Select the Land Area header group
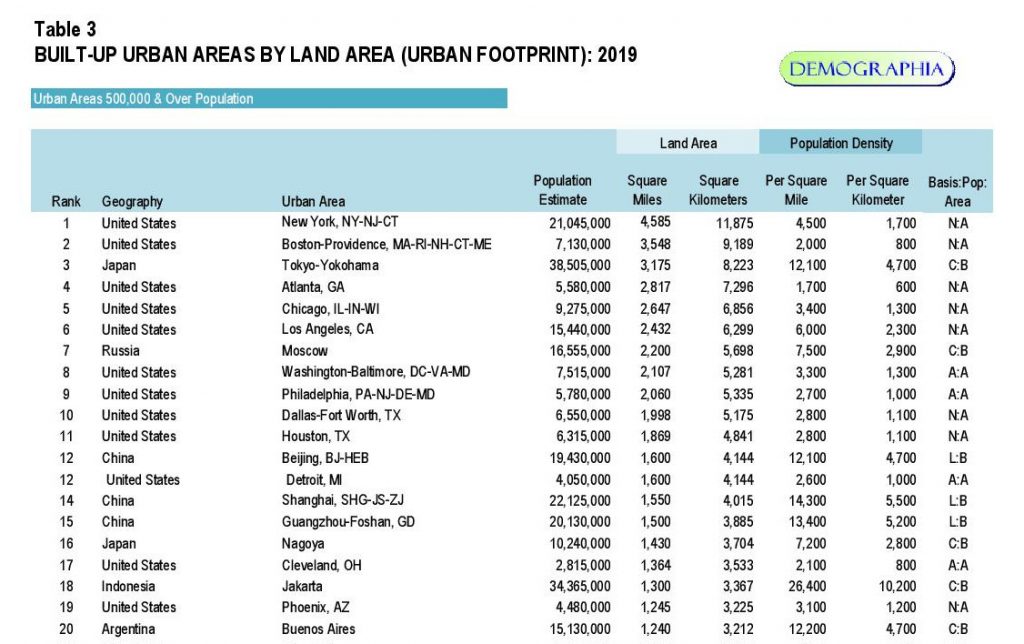The width and height of the screenshot is (1024, 644). (687, 143)
